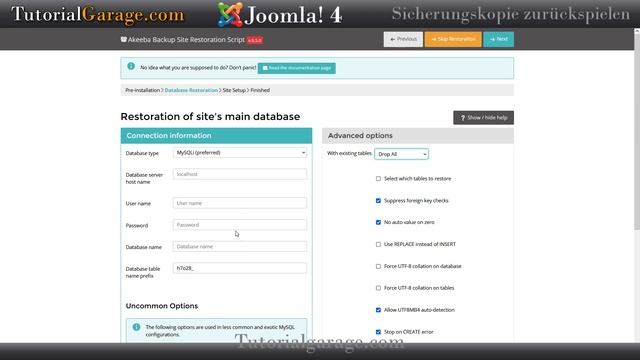Click the Previous button

pyautogui.click(x=403, y=39)
